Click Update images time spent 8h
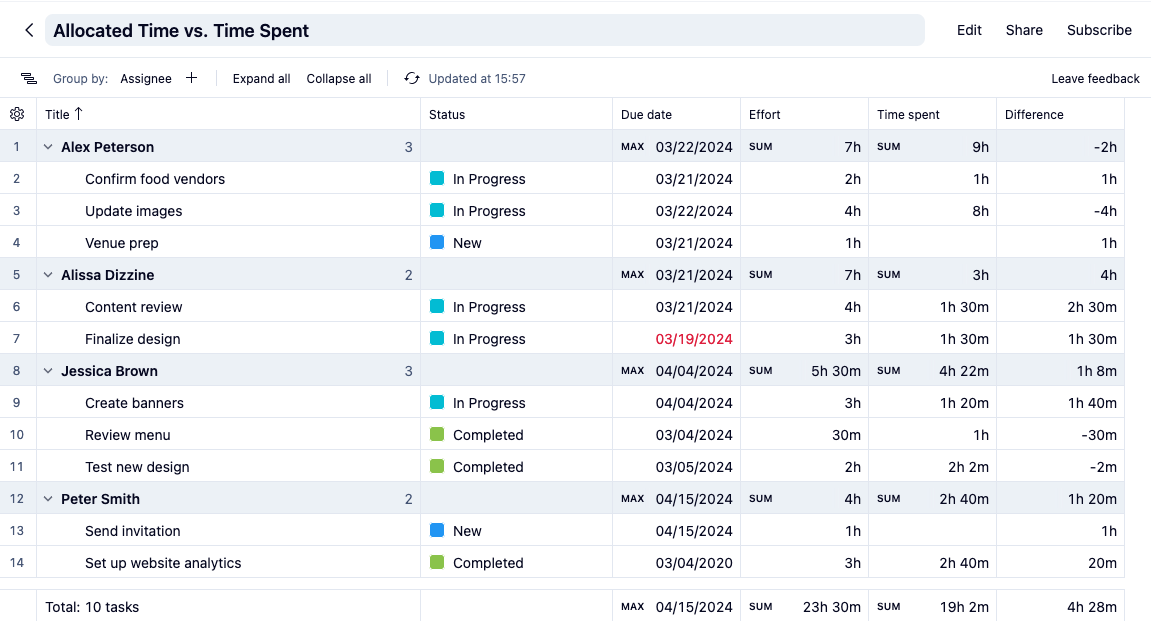 980,211
